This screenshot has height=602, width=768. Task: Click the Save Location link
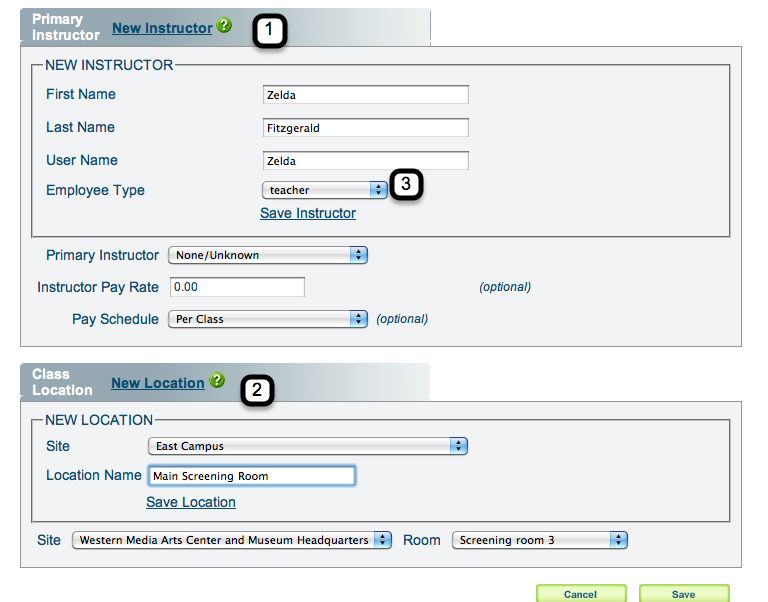pyautogui.click(x=191, y=502)
